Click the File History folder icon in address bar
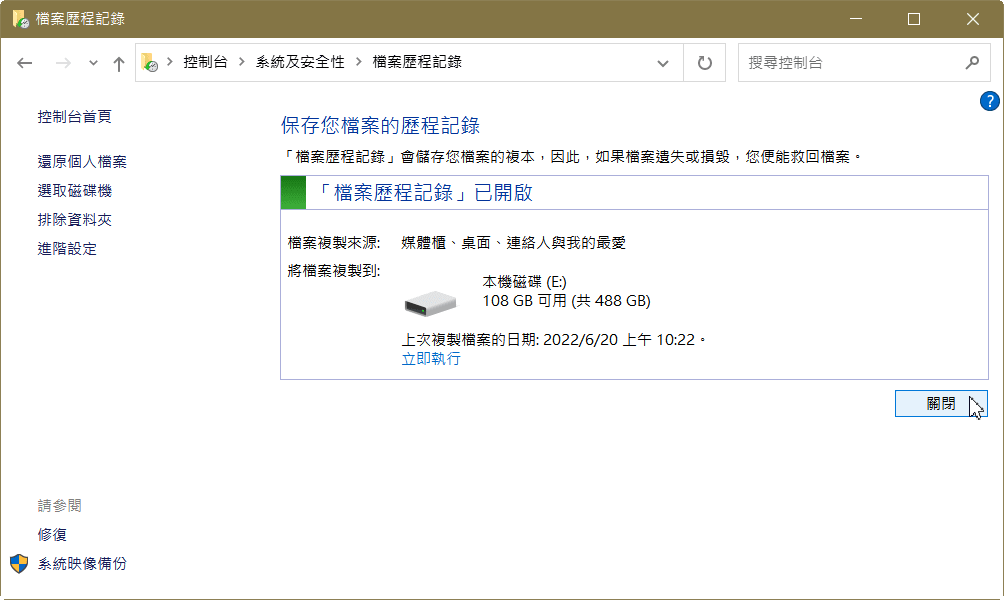The image size is (1004, 600). [x=149, y=62]
